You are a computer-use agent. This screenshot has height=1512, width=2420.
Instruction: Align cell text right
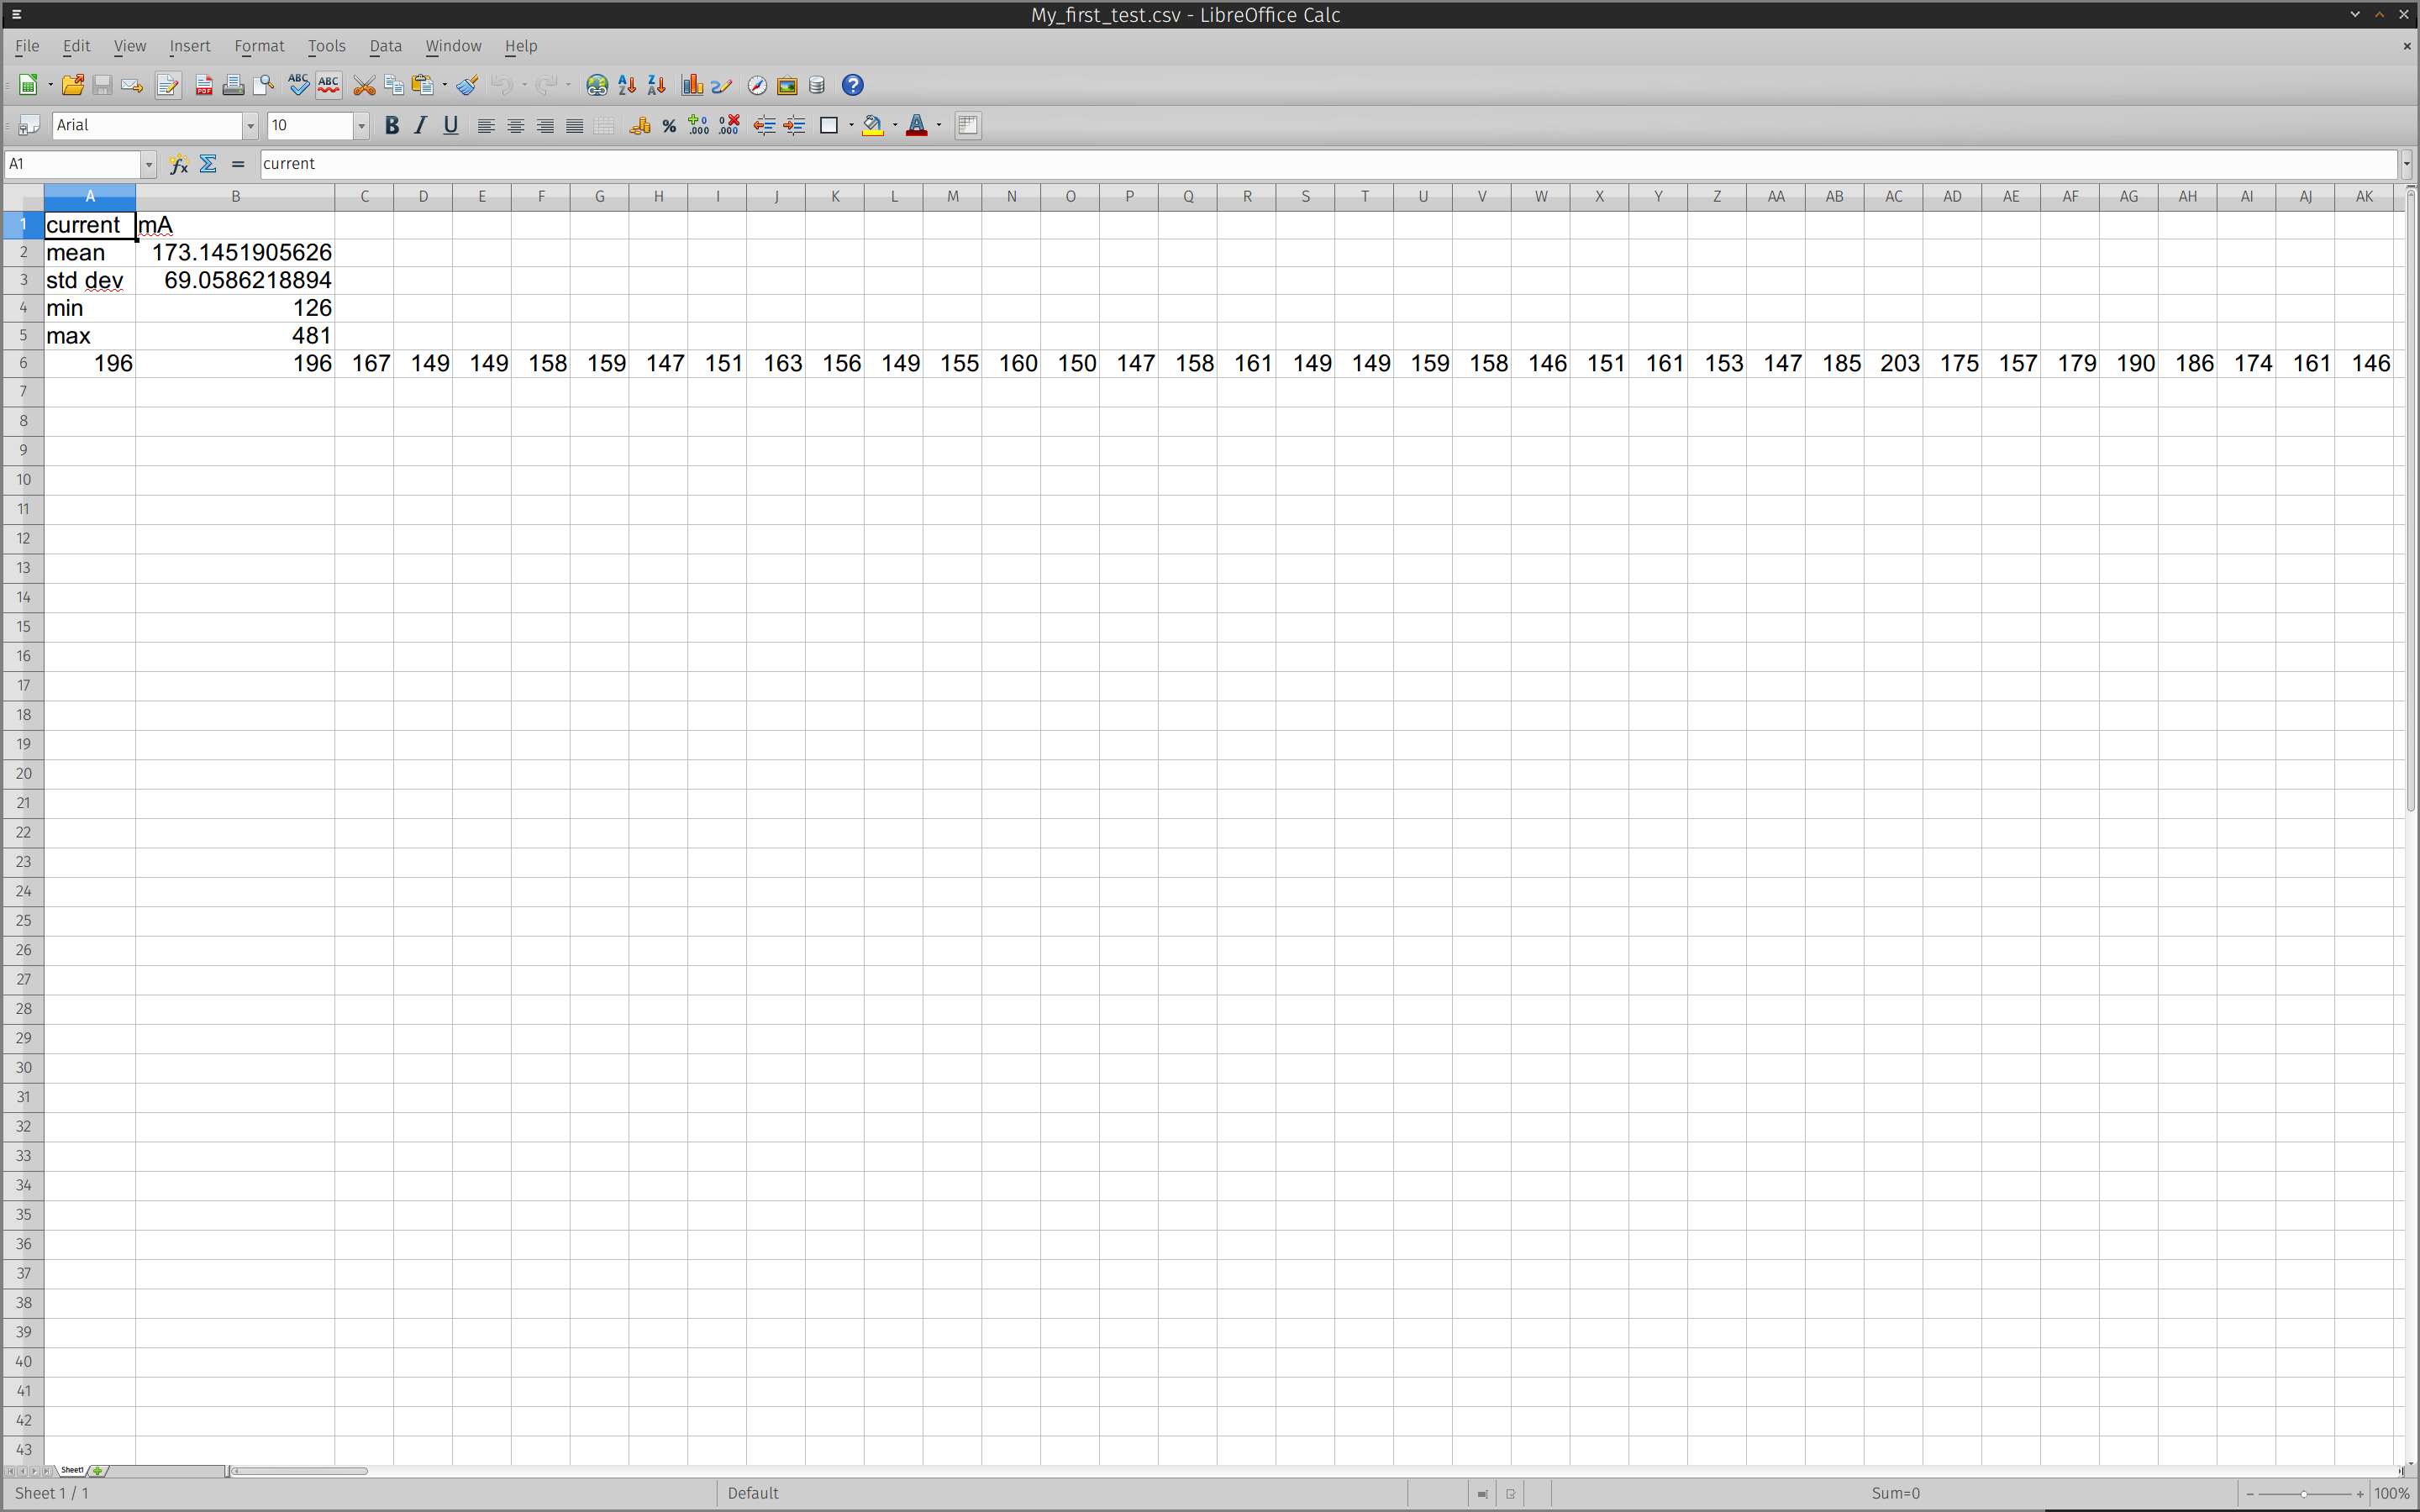tap(545, 125)
